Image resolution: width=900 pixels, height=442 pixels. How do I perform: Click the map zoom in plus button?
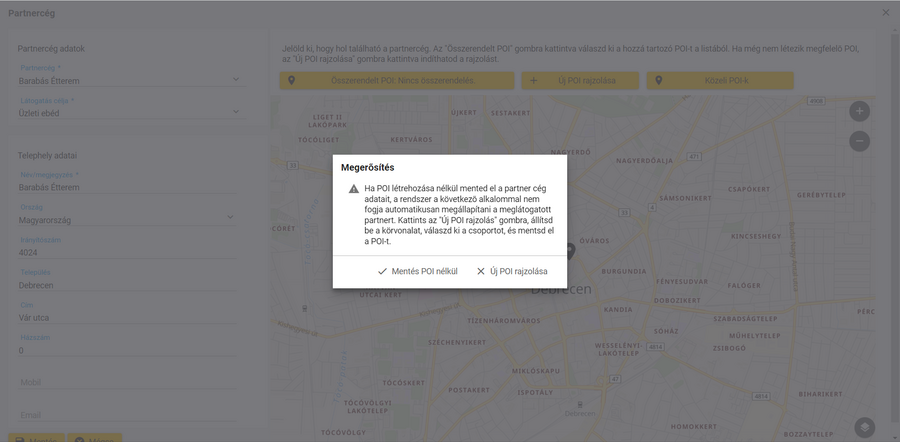pos(859,111)
